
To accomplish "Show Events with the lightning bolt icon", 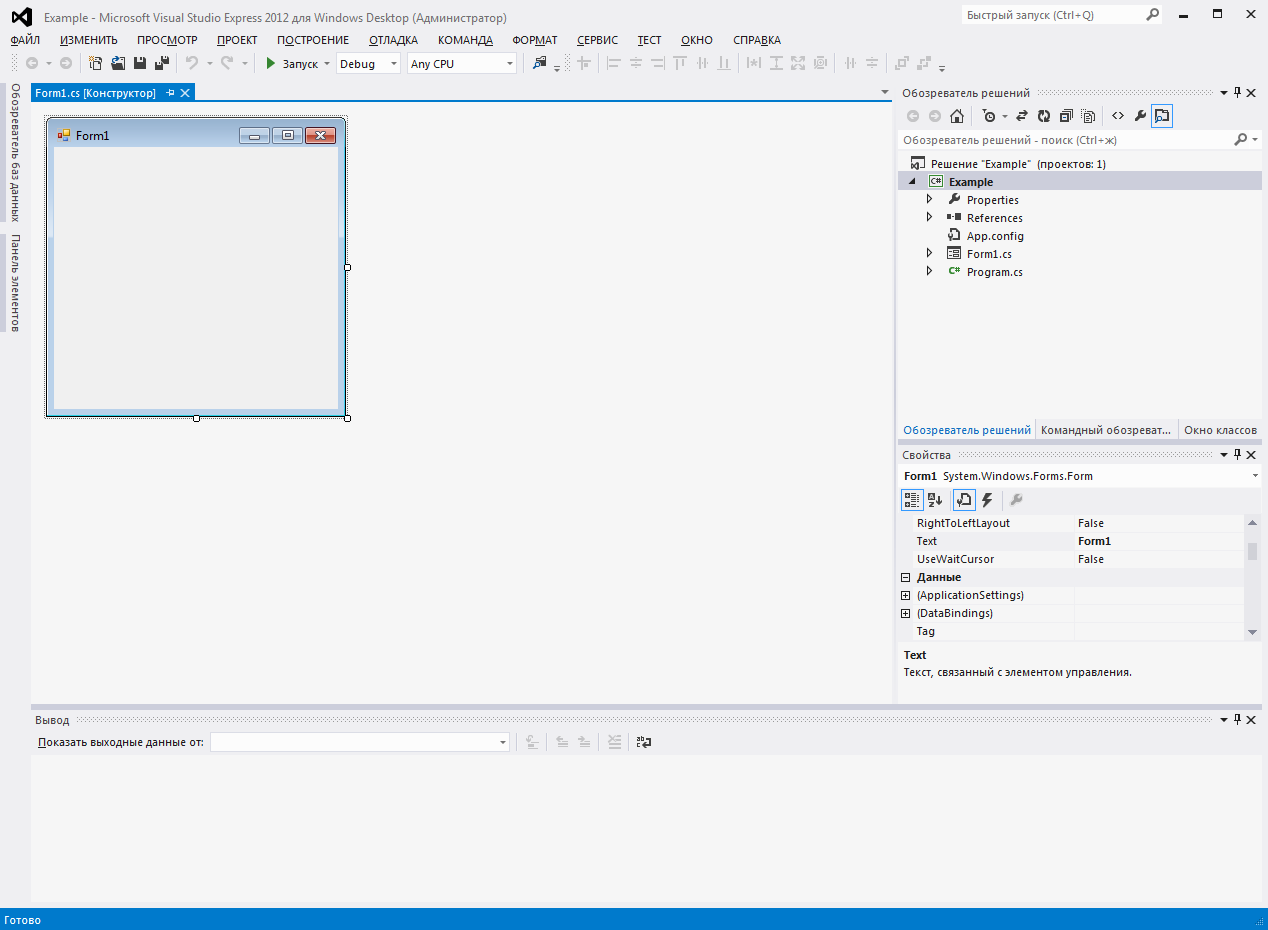I will (x=987, y=500).
